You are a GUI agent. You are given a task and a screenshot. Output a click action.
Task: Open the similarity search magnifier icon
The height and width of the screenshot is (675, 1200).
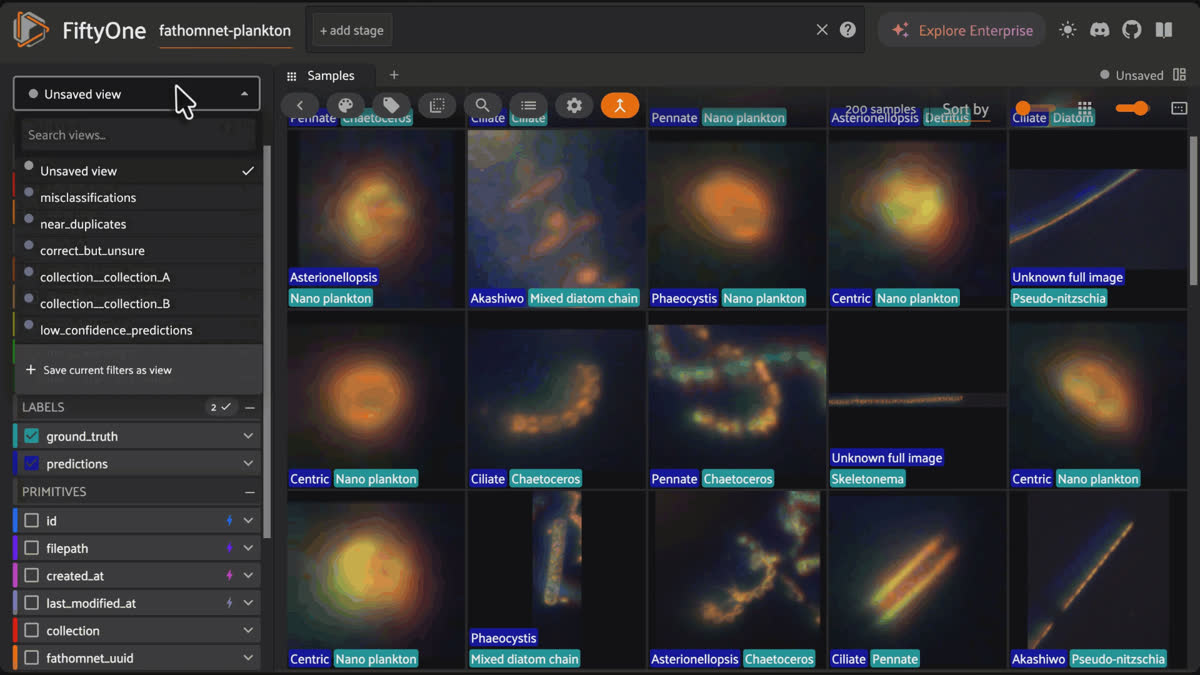click(x=483, y=105)
